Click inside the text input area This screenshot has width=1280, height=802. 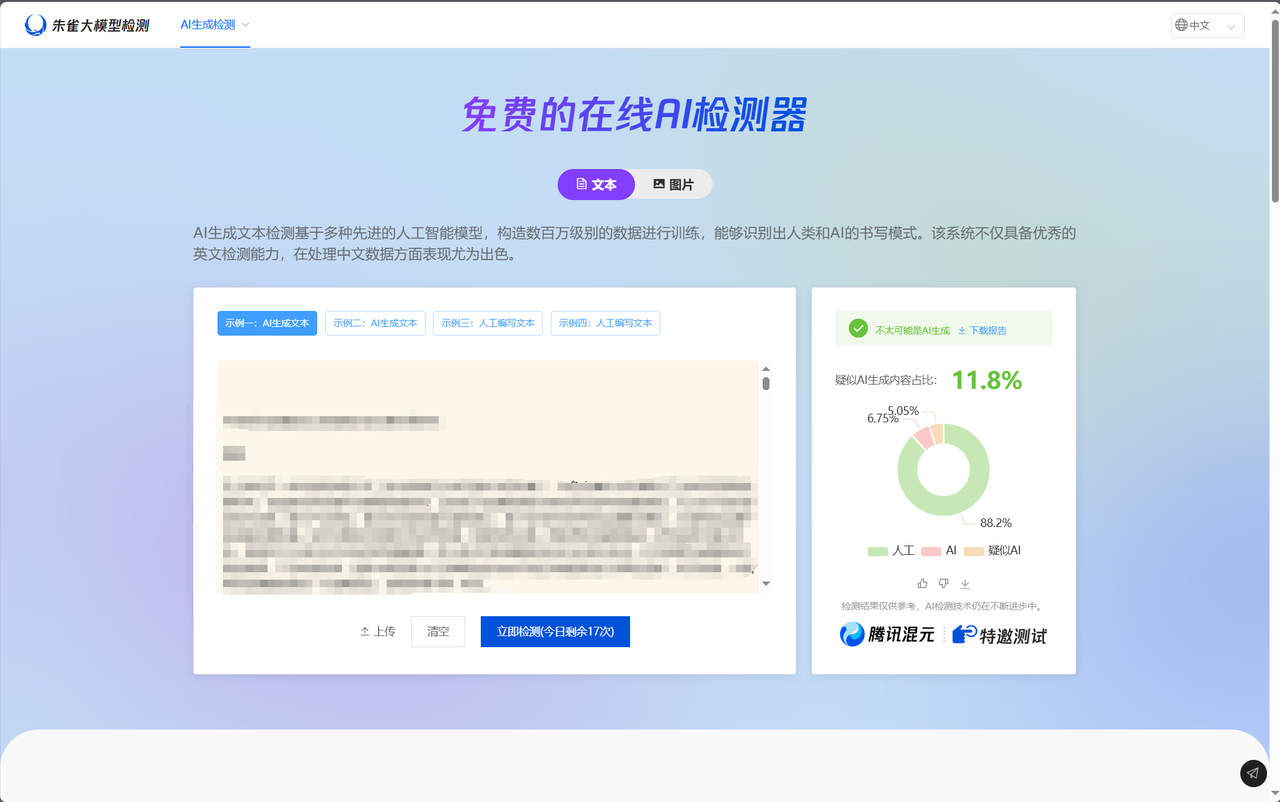(x=488, y=476)
